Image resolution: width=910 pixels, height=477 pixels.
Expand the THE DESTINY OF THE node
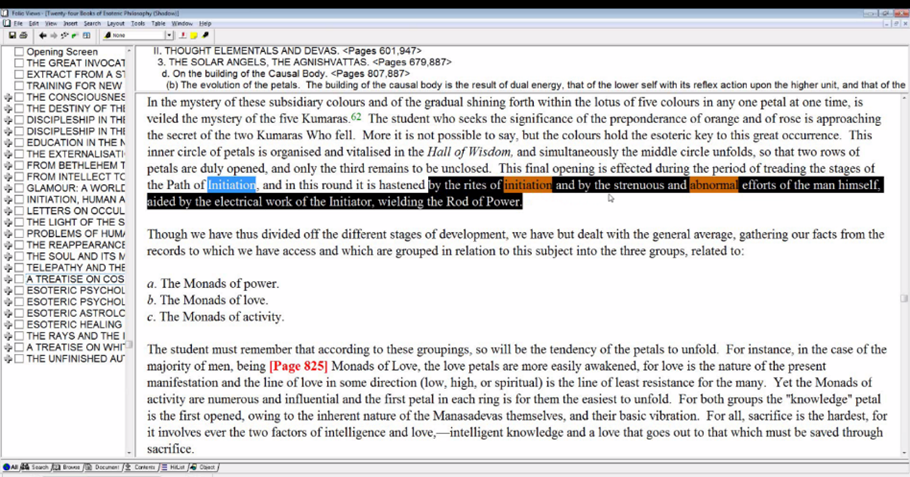pos(8,109)
